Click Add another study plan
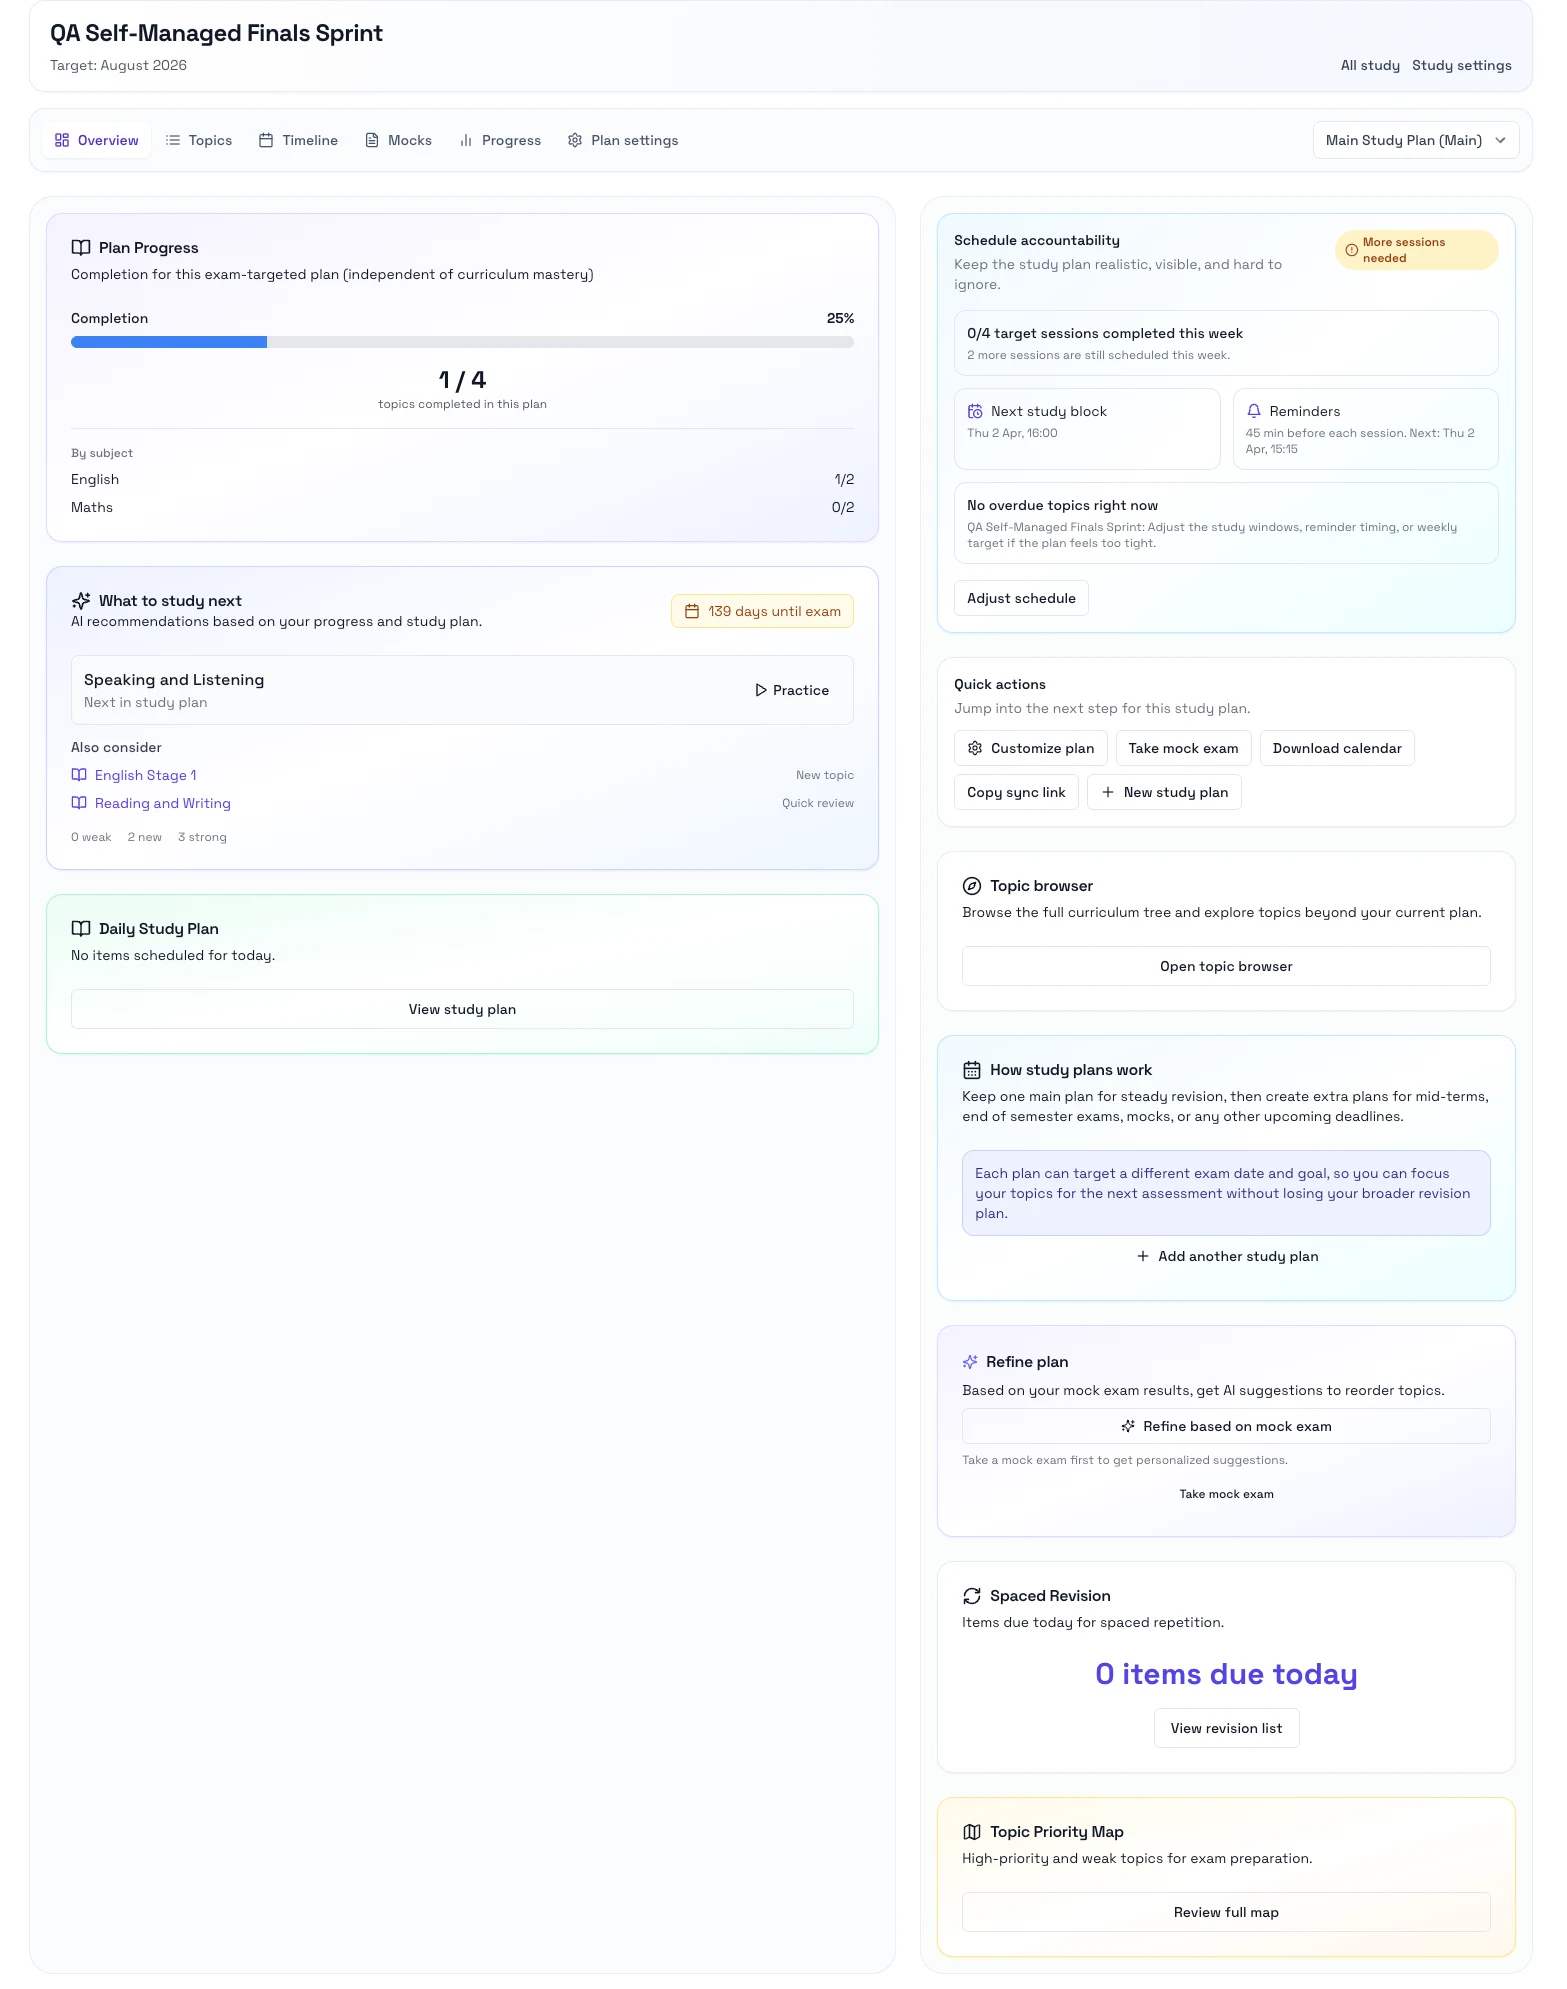This screenshot has height=1989, width=1567. coord(1226,1256)
